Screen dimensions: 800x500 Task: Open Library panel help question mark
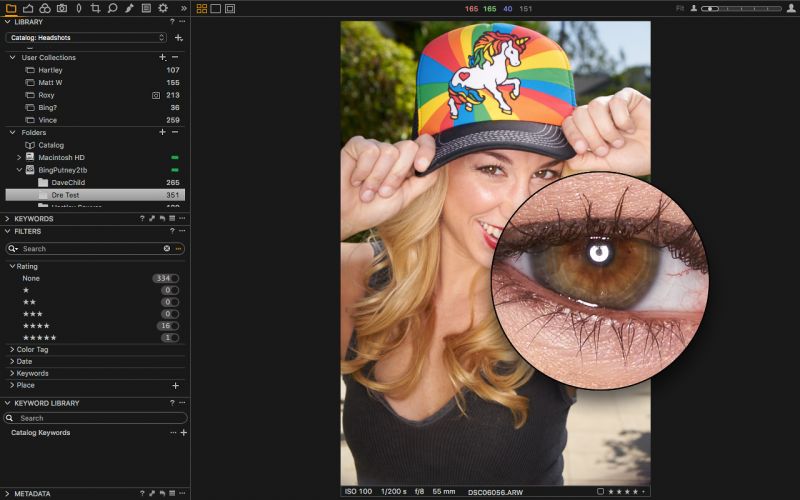tap(172, 22)
